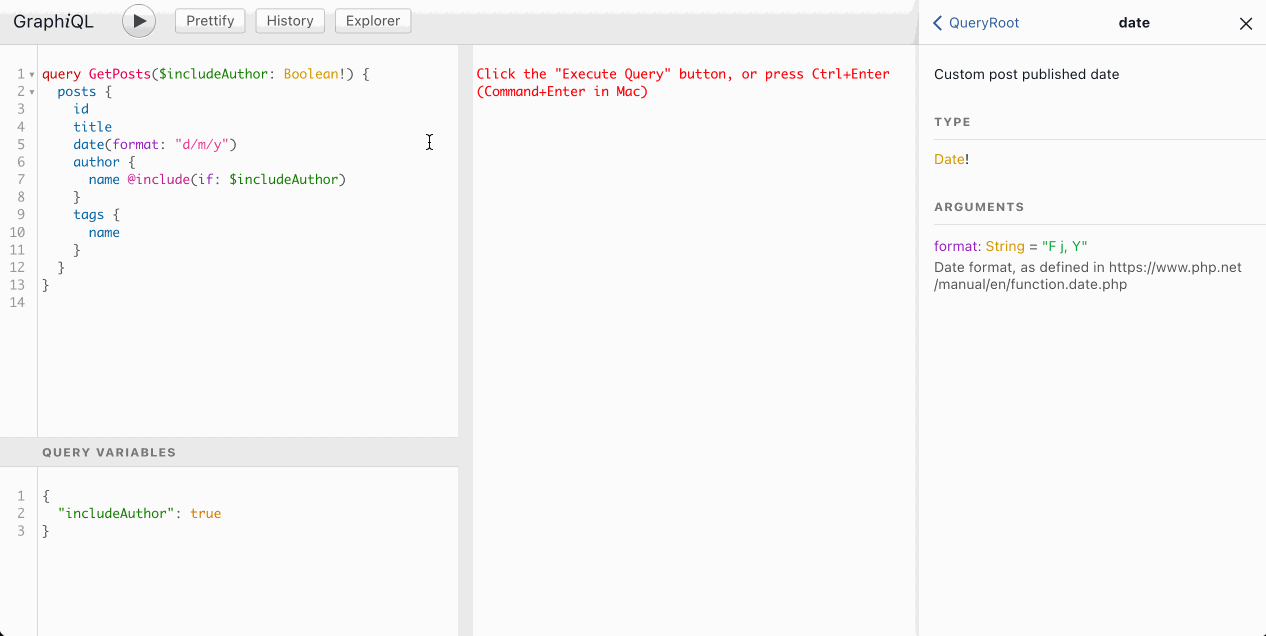Image resolution: width=1266 pixels, height=636 pixels.
Task: Click empty line 14 in the query editor
Action: tap(248, 302)
